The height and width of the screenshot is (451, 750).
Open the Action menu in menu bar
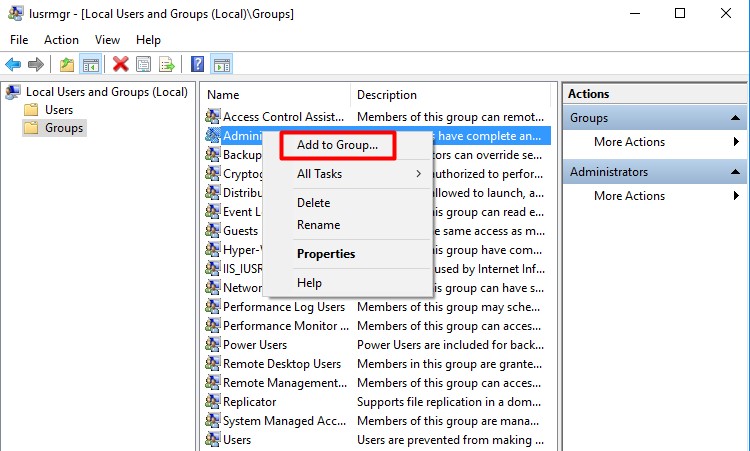[x=61, y=40]
